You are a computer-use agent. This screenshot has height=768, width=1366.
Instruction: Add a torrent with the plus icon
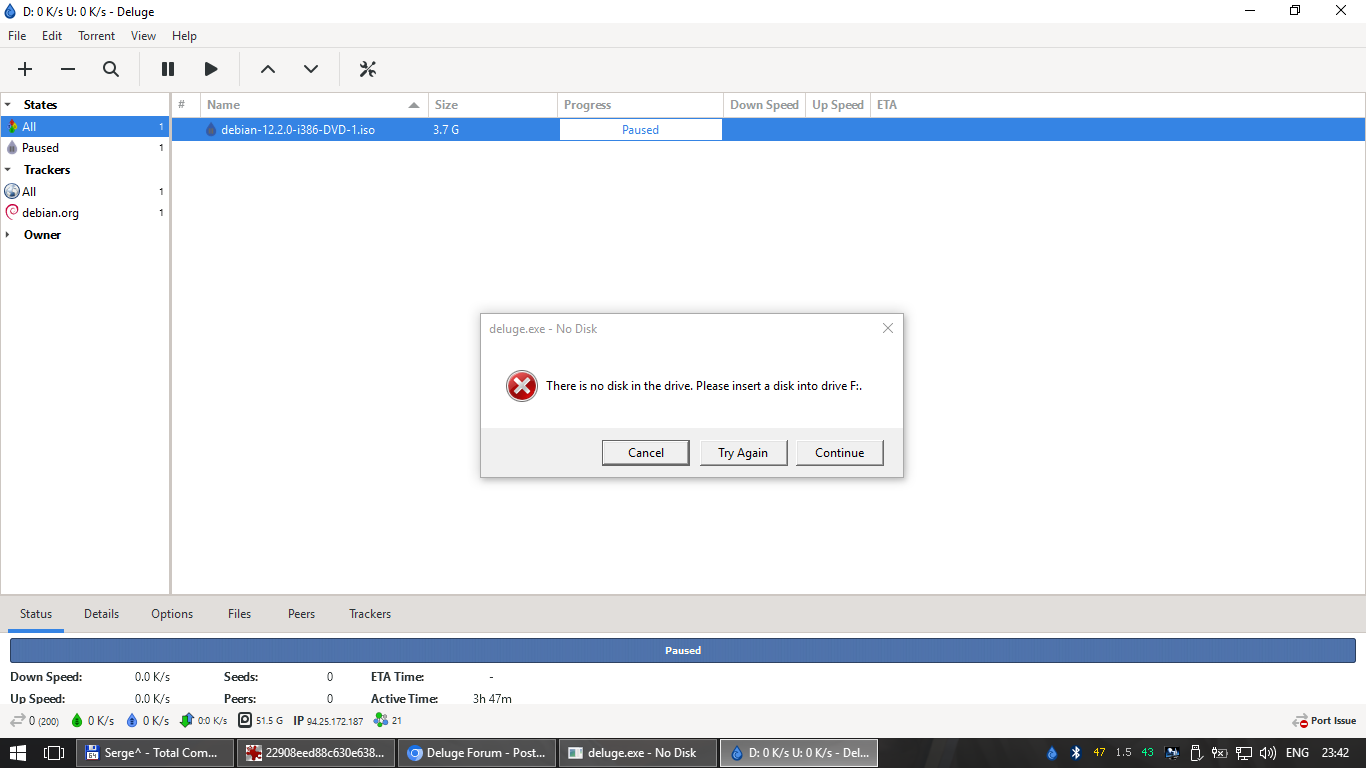coord(25,69)
